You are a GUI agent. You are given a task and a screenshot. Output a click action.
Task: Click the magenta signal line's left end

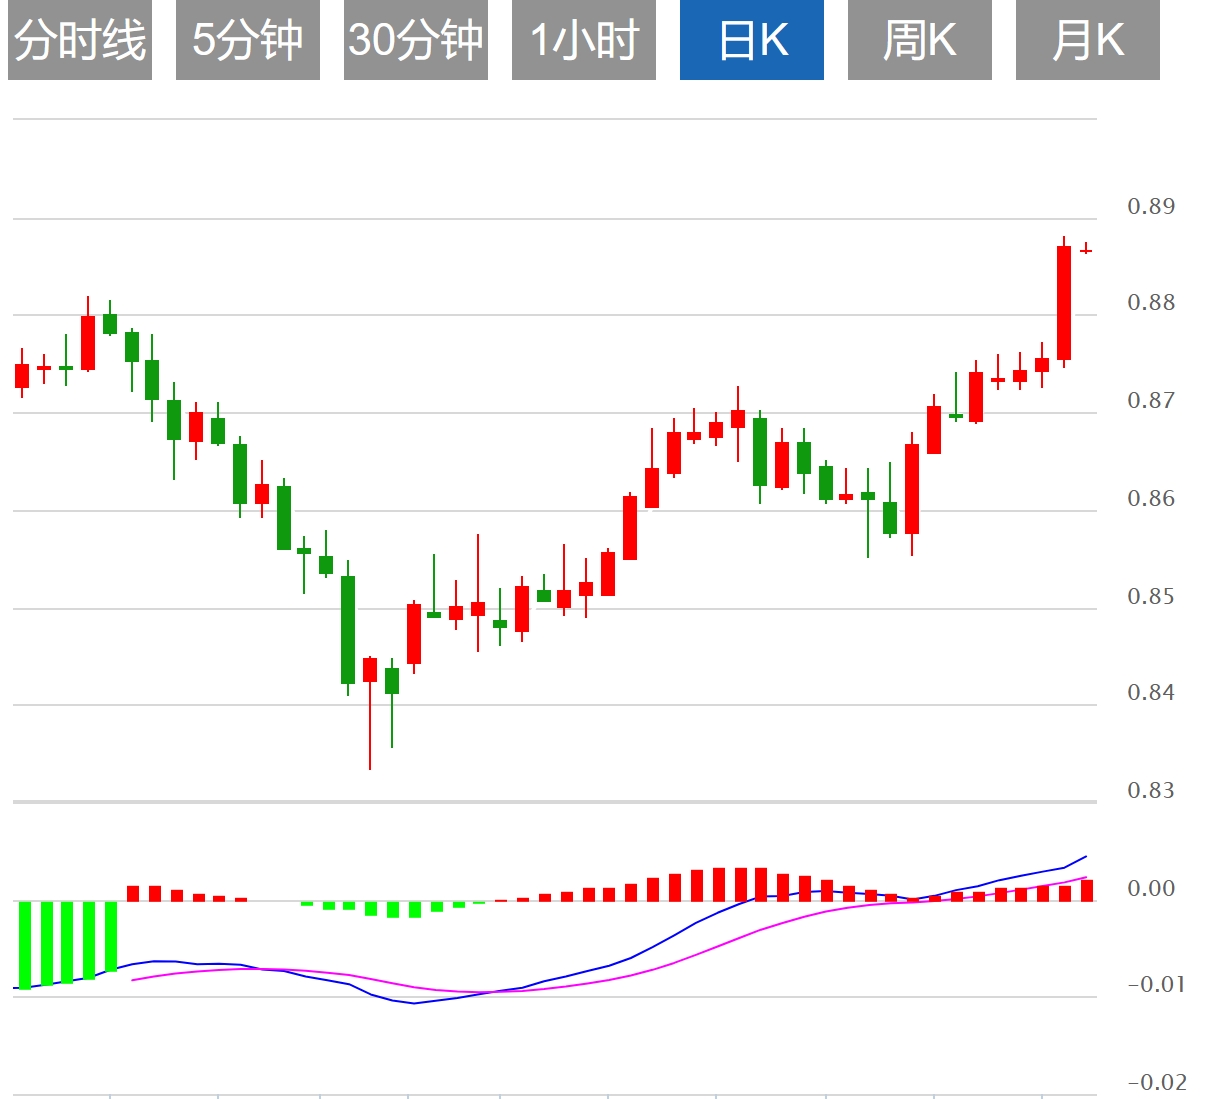tap(134, 979)
